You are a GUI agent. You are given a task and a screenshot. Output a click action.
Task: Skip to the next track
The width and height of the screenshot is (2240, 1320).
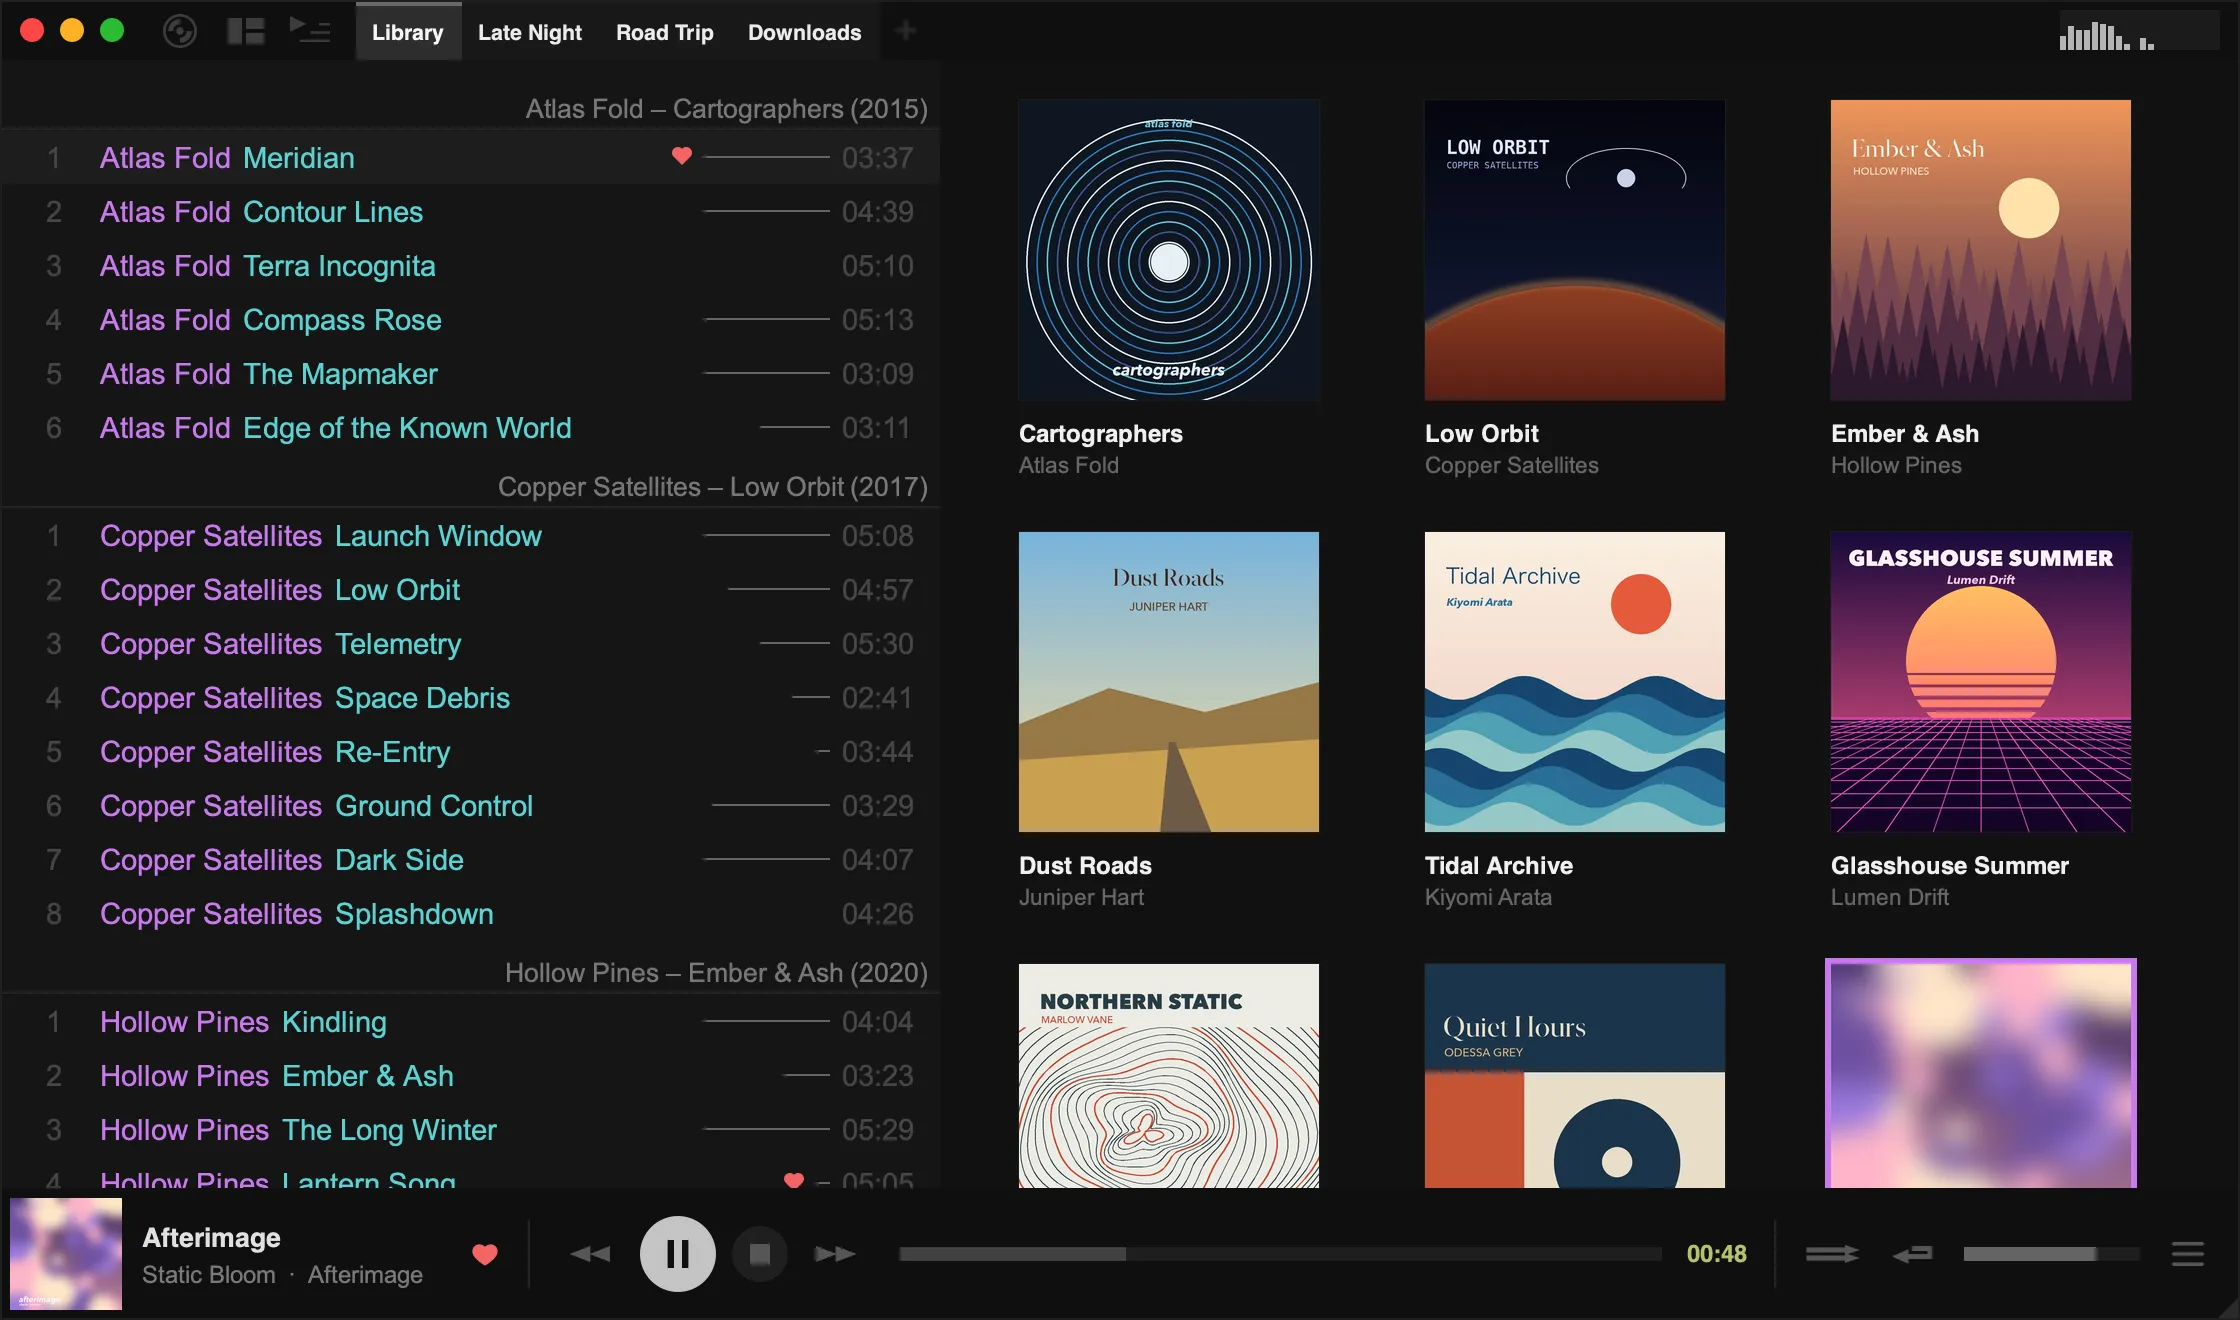[834, 1254]
